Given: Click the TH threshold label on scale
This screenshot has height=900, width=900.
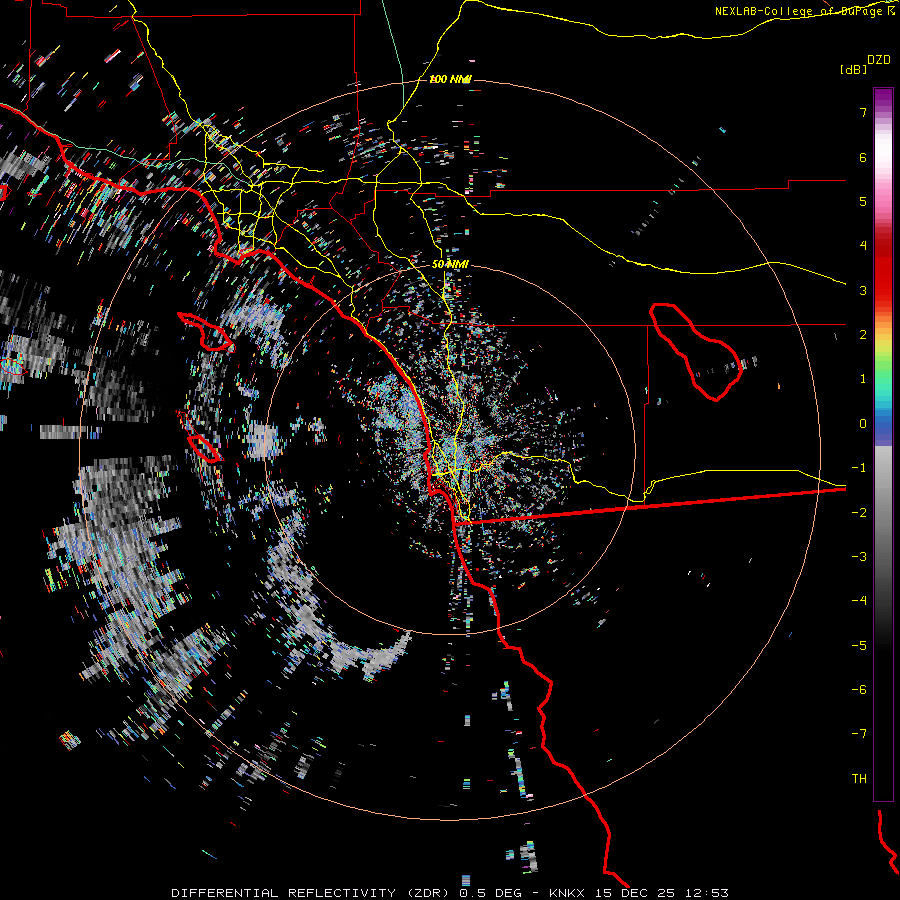Looking at the screenshot, I should tap(859, 779).
